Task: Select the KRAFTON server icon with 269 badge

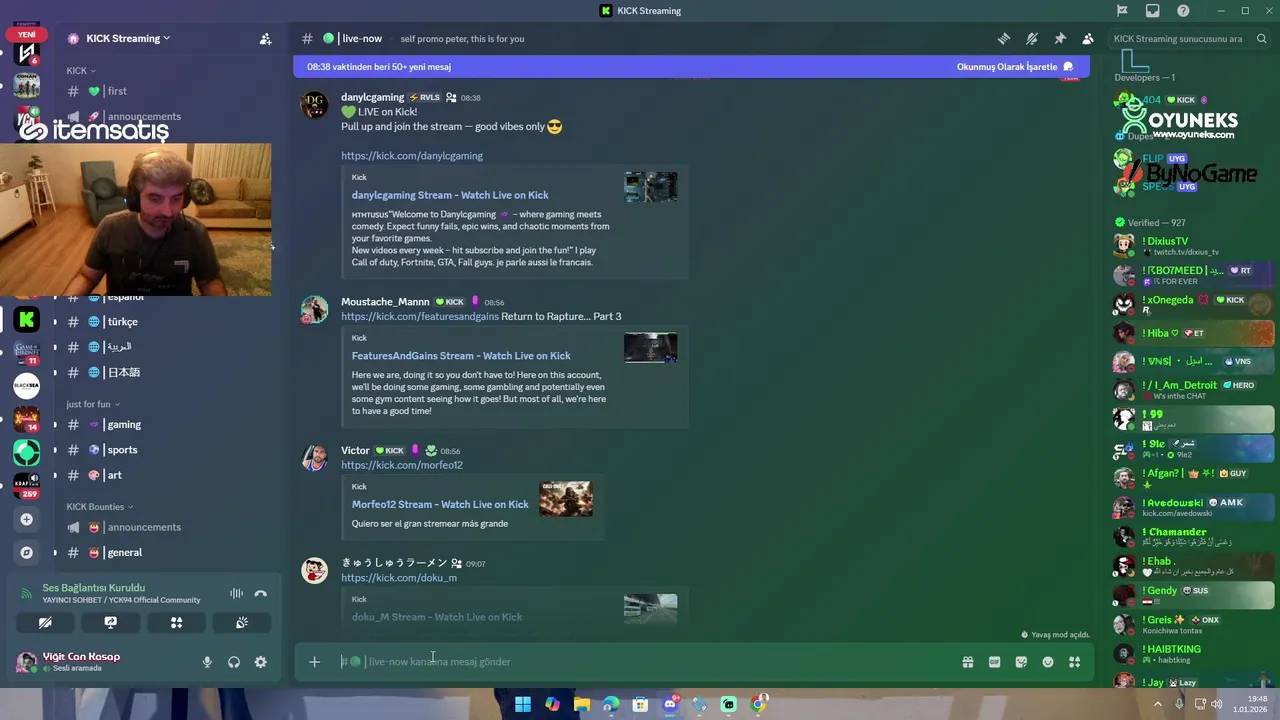Action: pyautogui.click(x=27, y=485)
